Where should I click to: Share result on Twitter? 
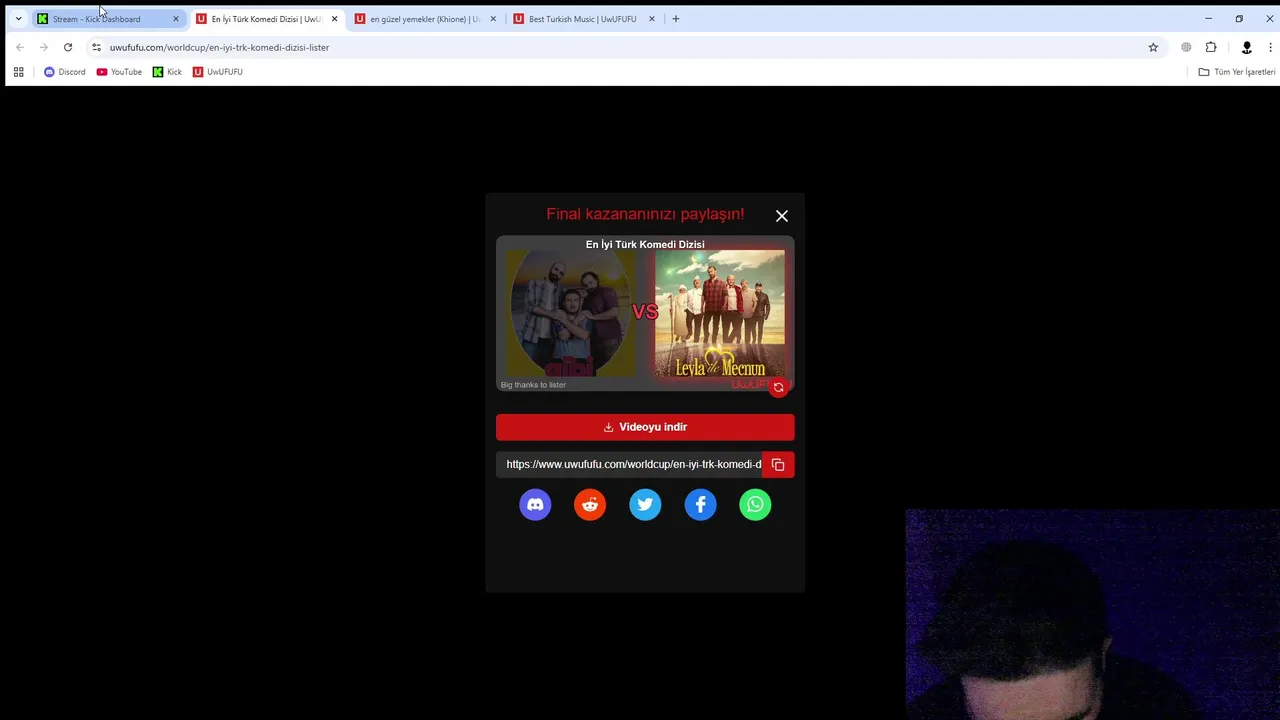pos(645,505)
